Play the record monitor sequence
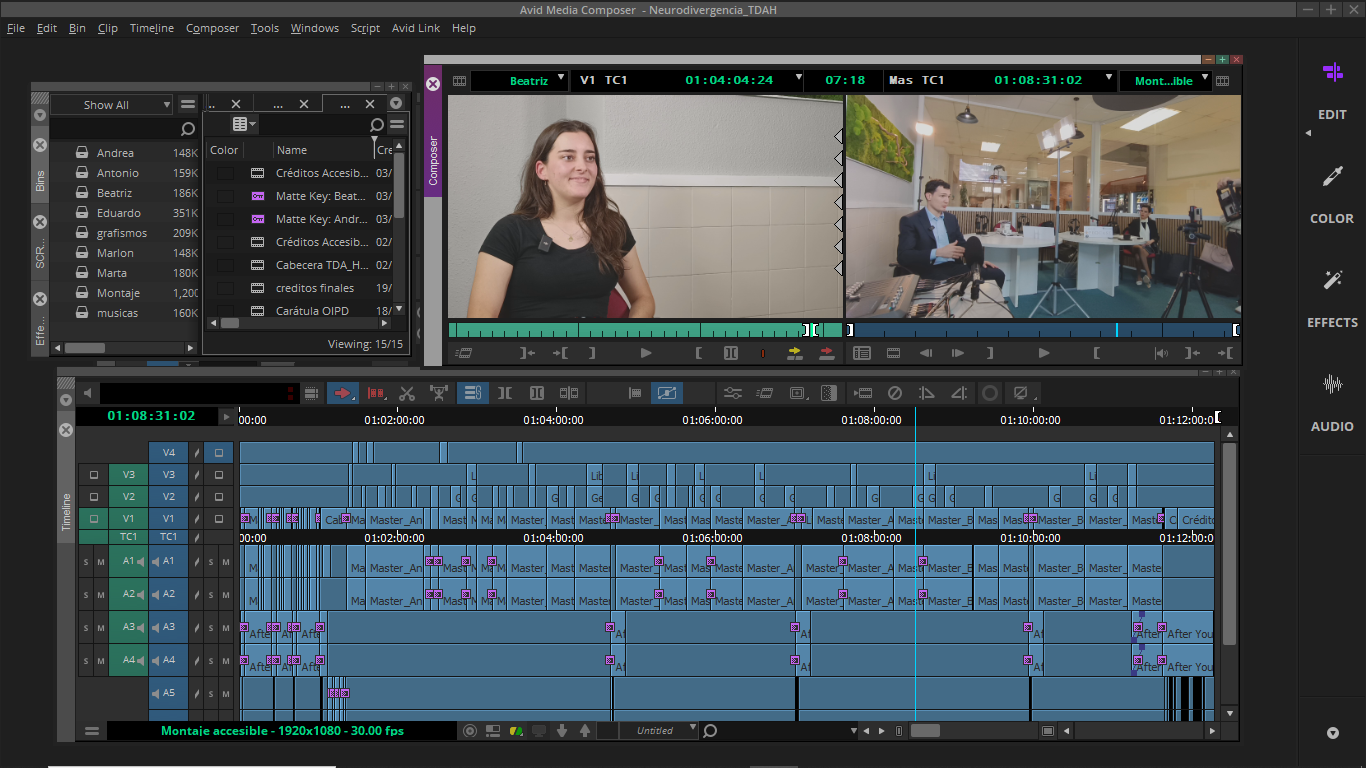 point(1044,353)
